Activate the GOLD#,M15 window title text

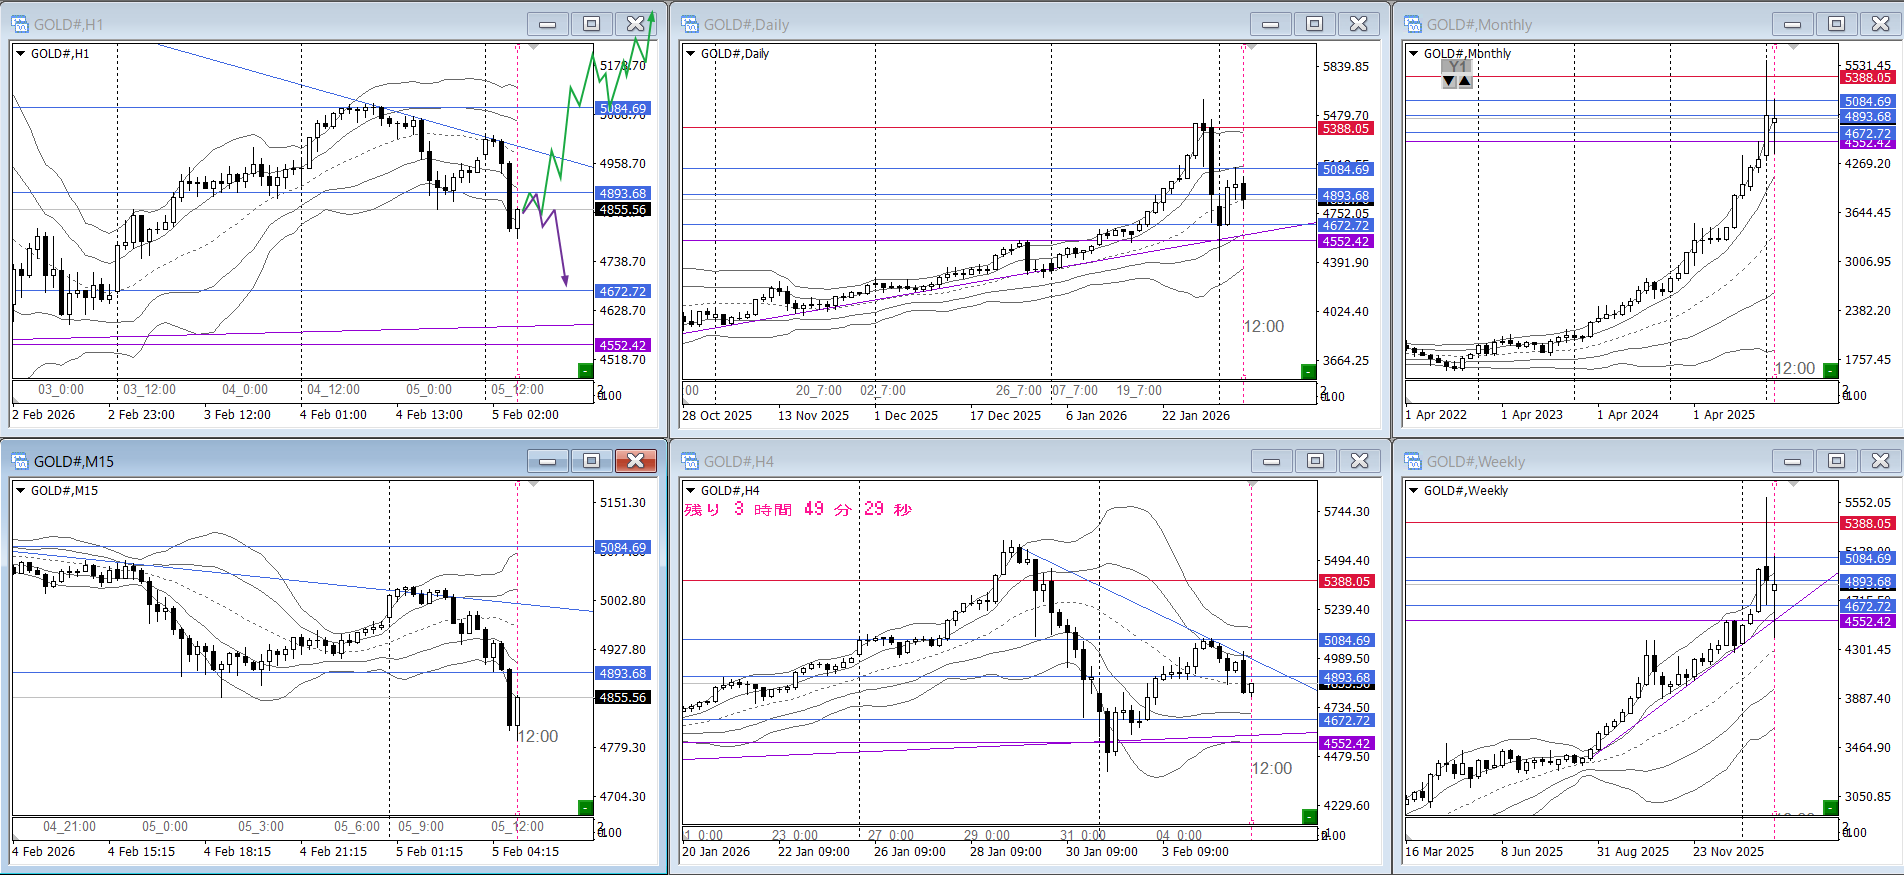(74, 461)
